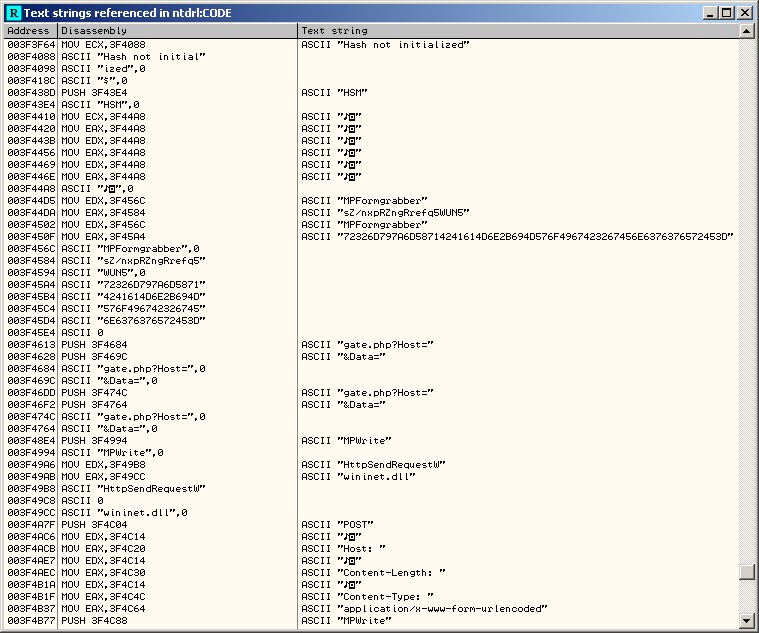Select row at address 003F4502
This screenshot has width=759, height=633.
(372, 225)
